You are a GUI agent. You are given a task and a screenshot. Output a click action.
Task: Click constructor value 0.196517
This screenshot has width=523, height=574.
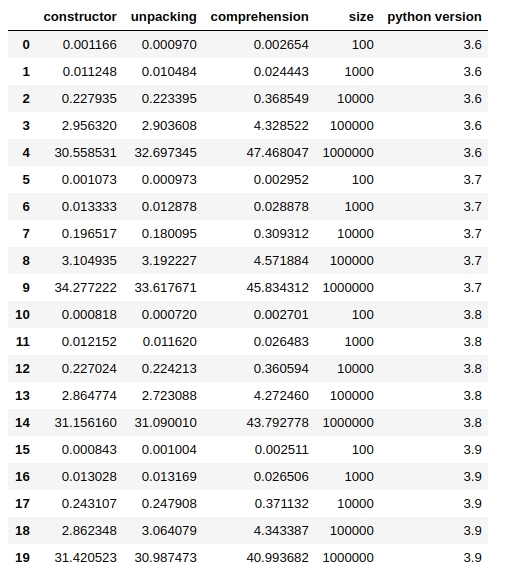[x=89, y=234]
